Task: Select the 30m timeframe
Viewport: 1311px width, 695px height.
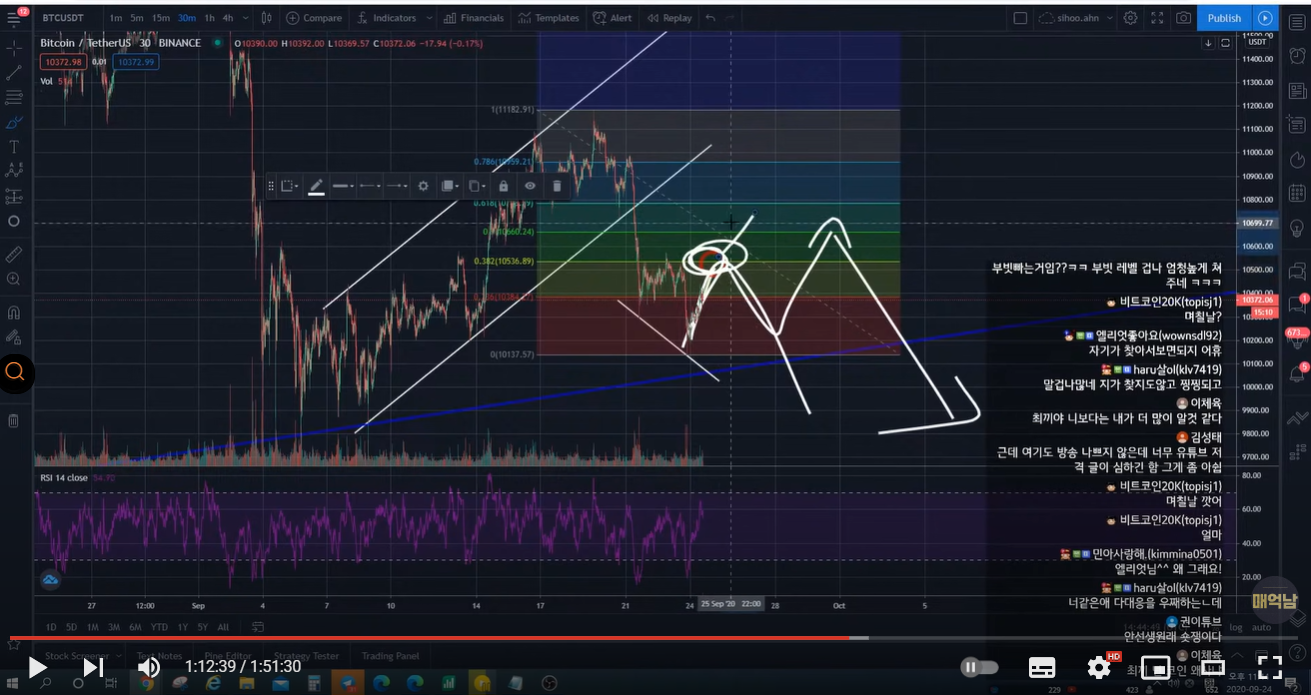Action: pyautogui.click(x=186, y=18)
